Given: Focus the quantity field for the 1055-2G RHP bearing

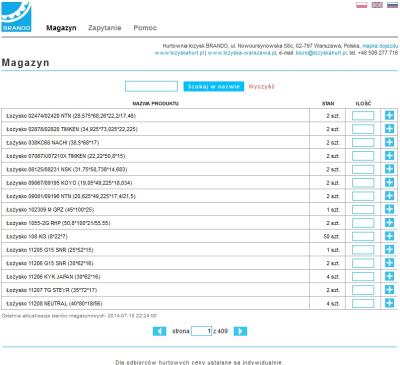Looking at the screenshot, I should 363,223.
